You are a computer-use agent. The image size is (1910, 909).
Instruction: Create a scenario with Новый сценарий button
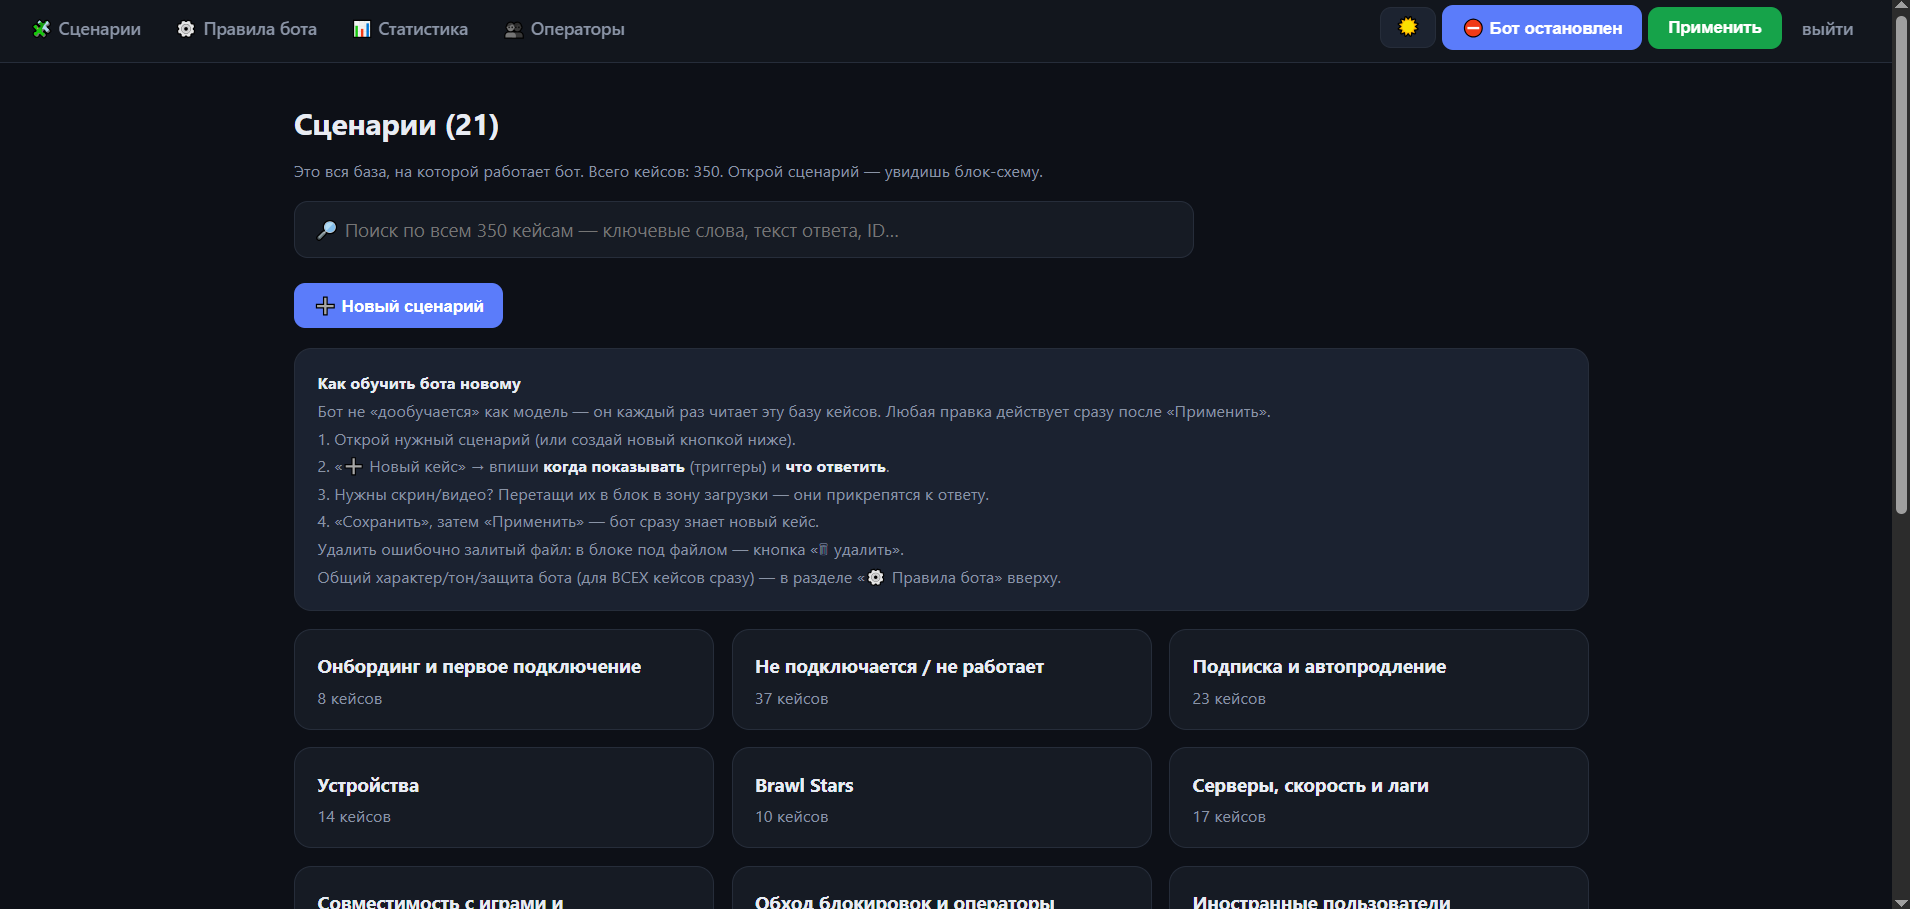pyautogui.click(x=398, y=306)
